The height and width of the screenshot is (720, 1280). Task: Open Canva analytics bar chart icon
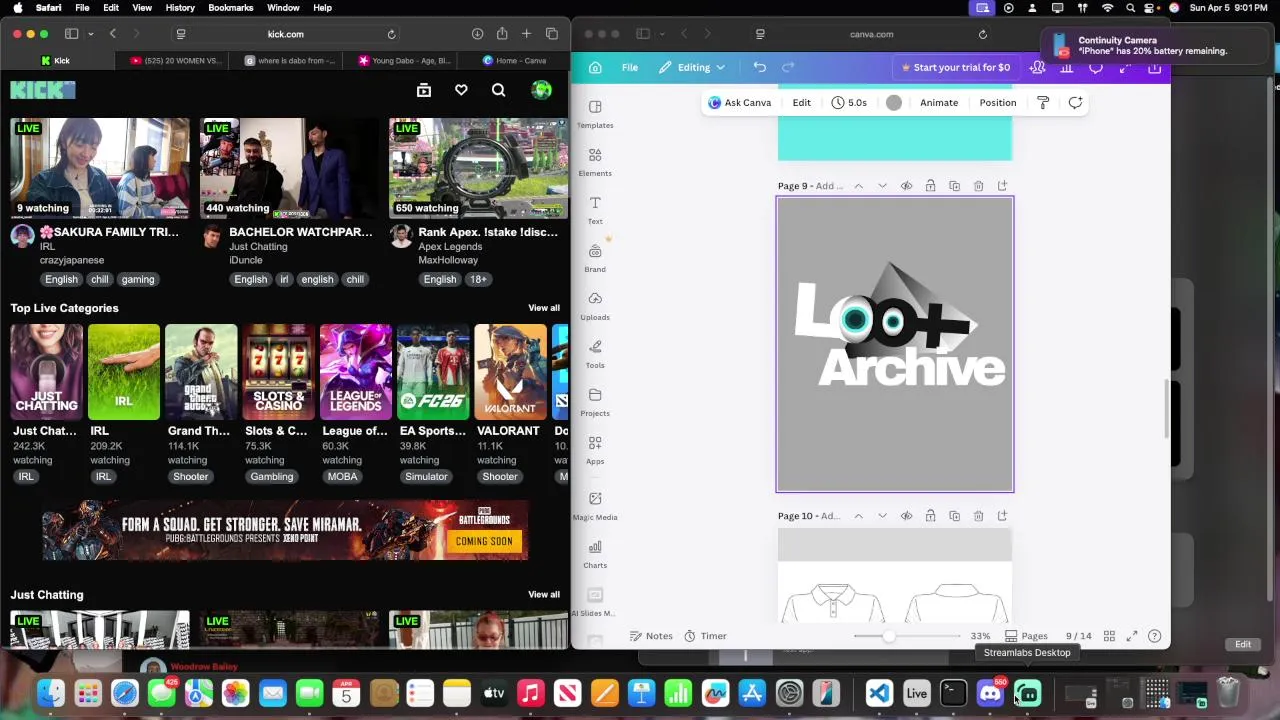point(1066,67)
